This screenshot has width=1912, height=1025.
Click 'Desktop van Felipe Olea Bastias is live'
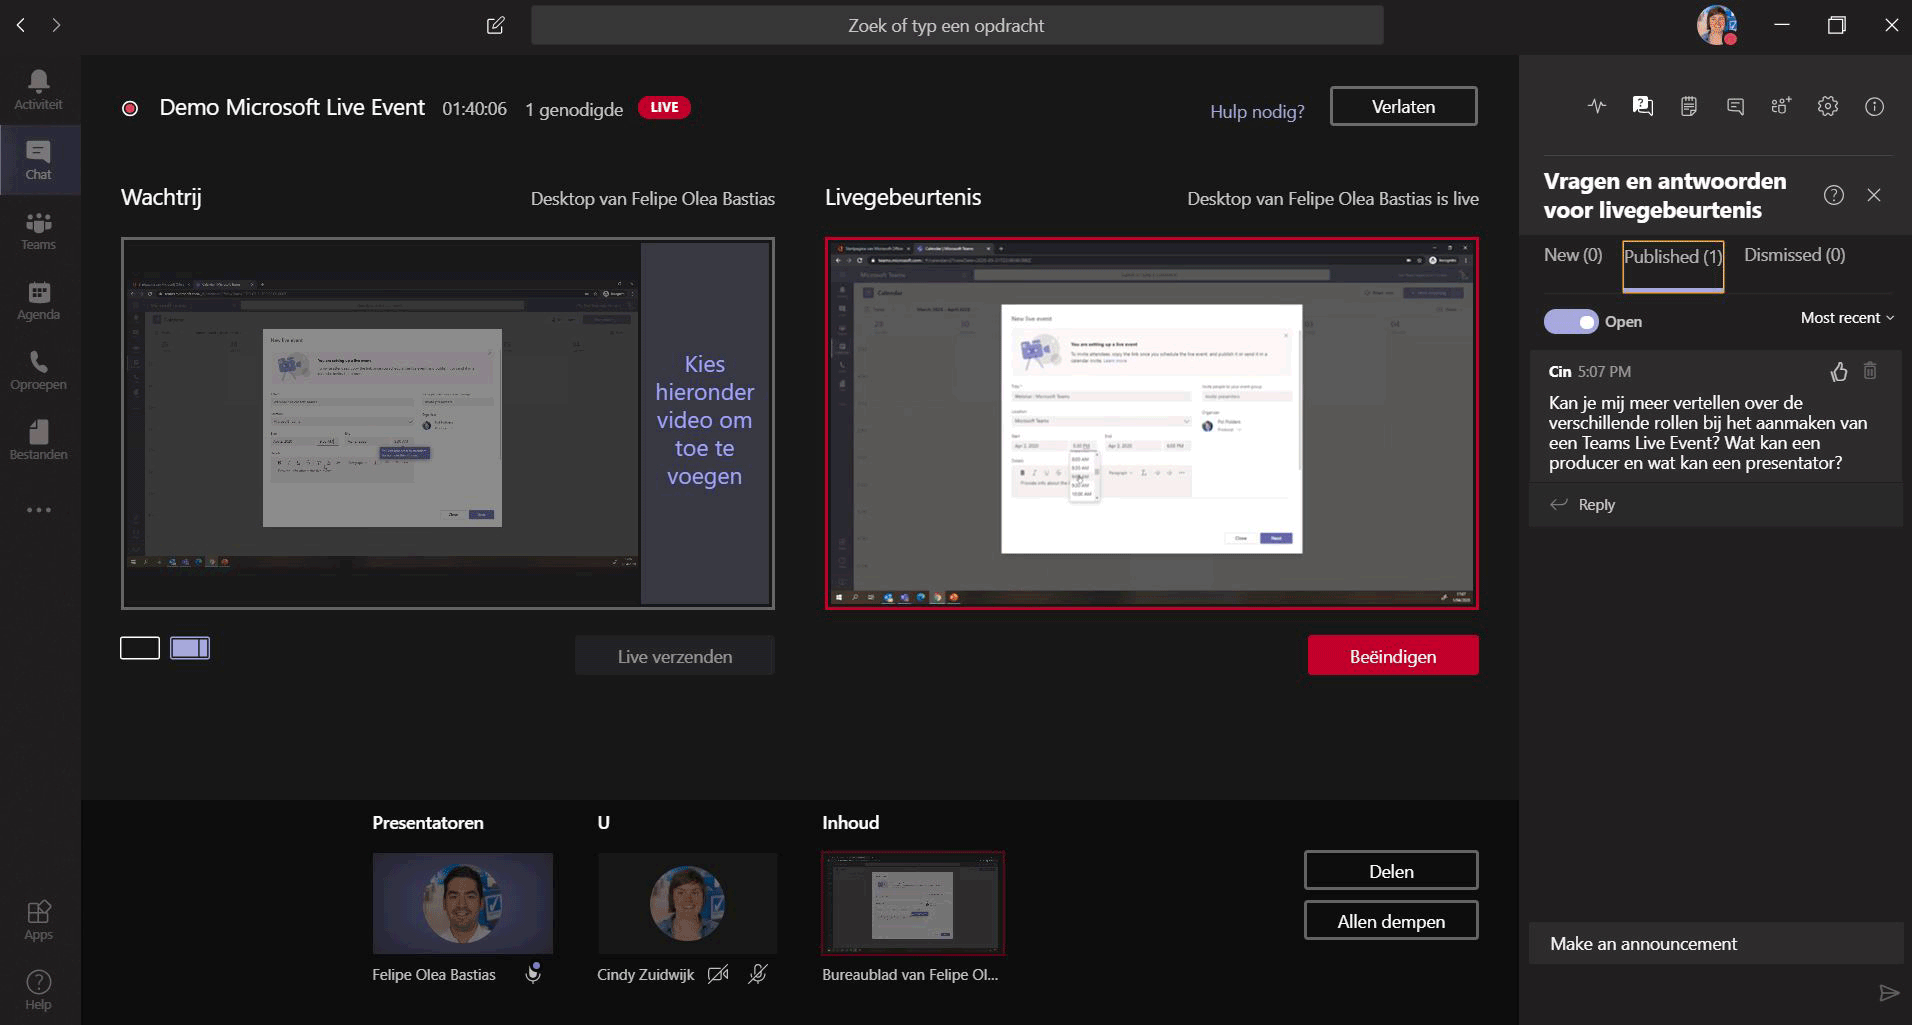(x=1332, y=199)
